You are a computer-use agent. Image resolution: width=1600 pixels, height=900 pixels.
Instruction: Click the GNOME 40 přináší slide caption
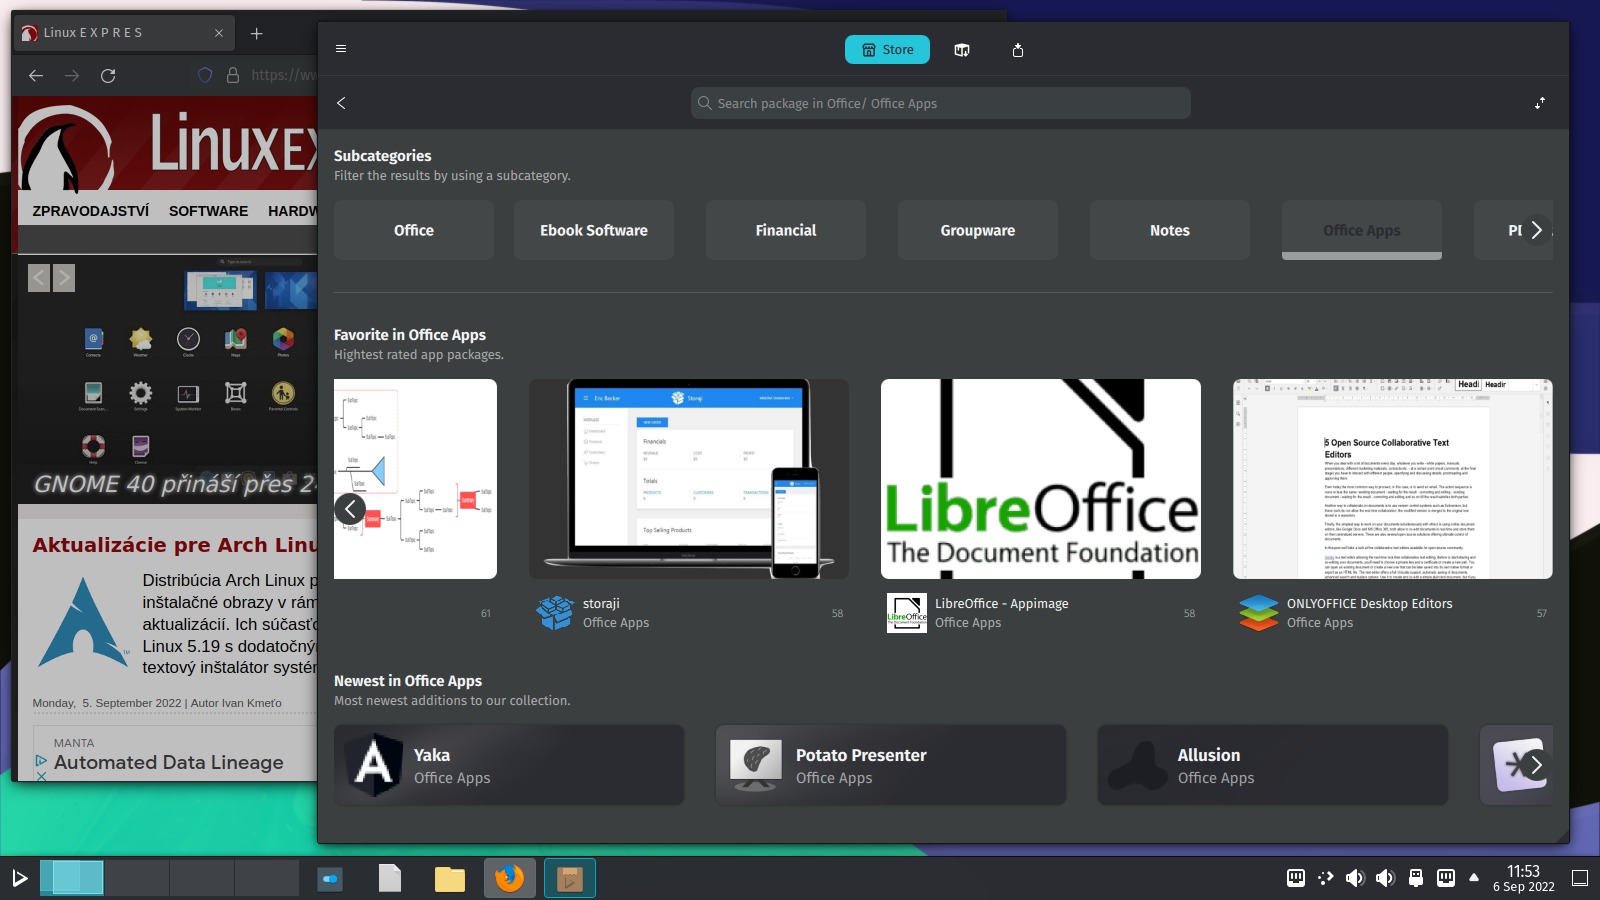pos(175,484)
